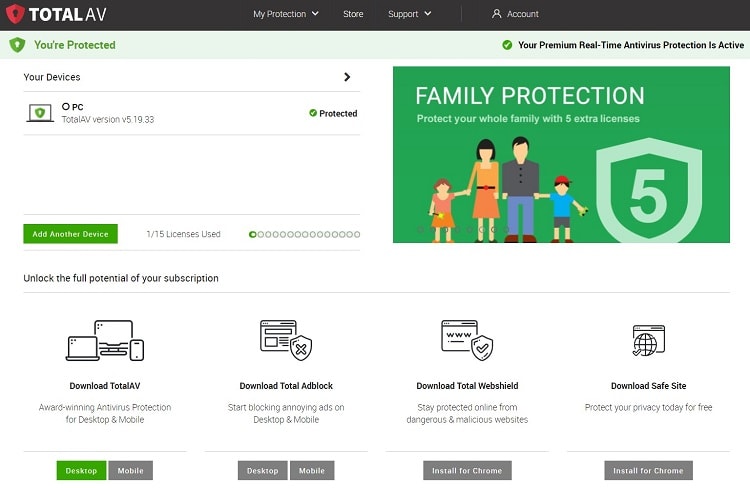This screenshot has height=488, width=750.
Task: Install Safe Site for Chrome
Action: pos(649,471)
